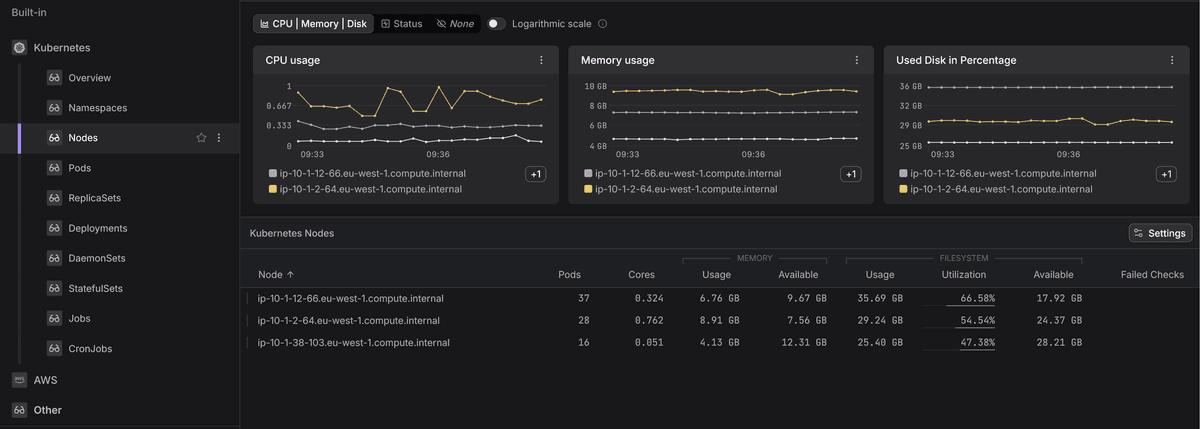Click the binoculars icon beside Namespaces
The width and height of the screenshot is (1200, 429).
(x=55, y=107)
